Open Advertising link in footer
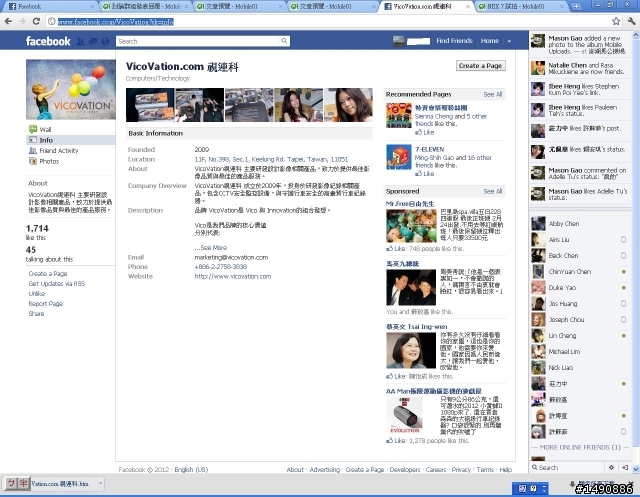This screenshot has width=640, height=497. 324,470
